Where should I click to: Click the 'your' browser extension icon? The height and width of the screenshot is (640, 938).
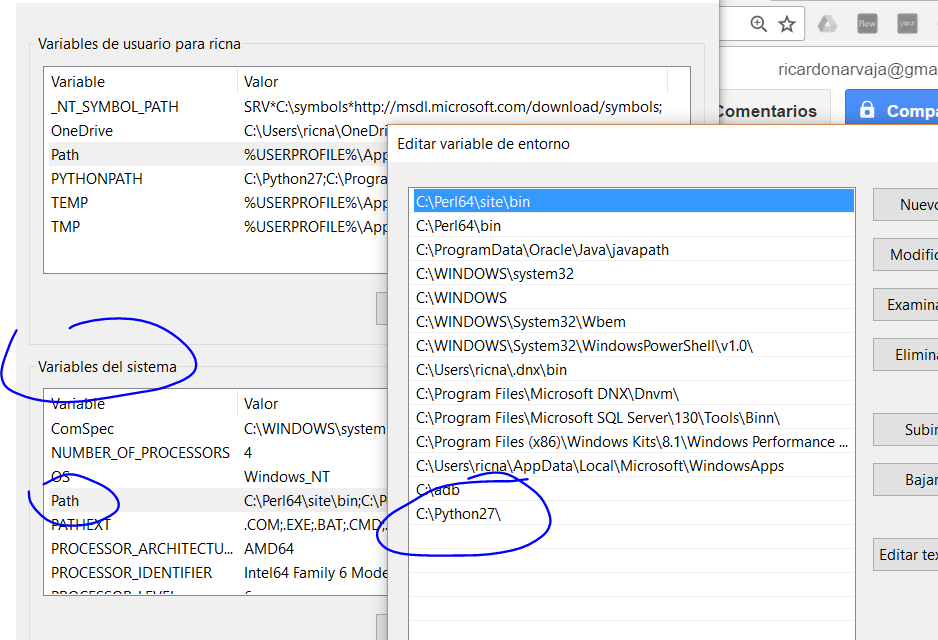click(907, 24)
